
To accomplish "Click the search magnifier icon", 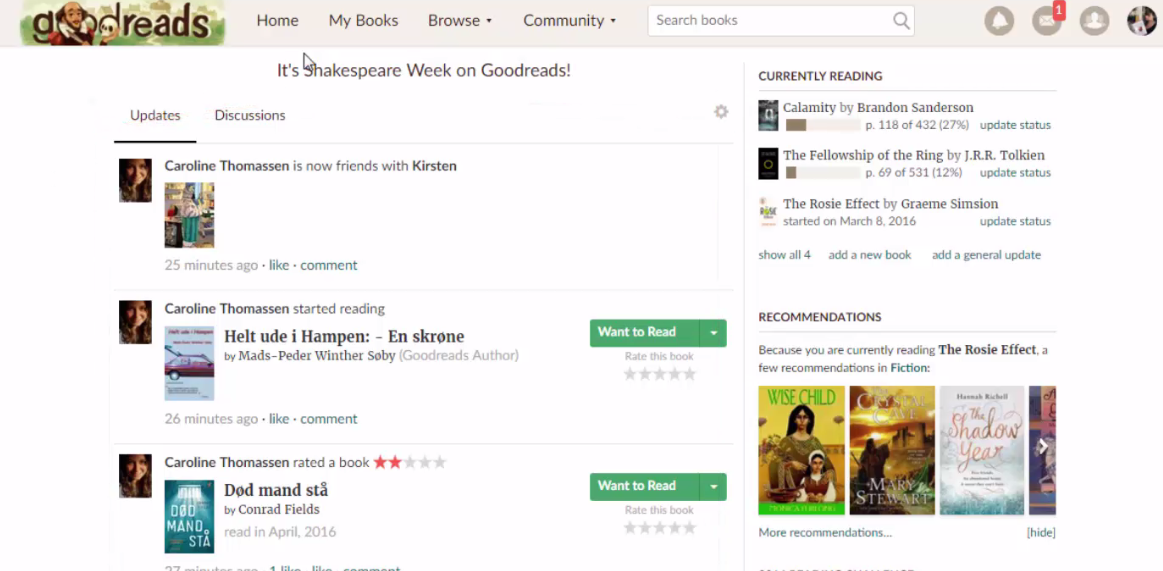I will (x=901, y=21).
